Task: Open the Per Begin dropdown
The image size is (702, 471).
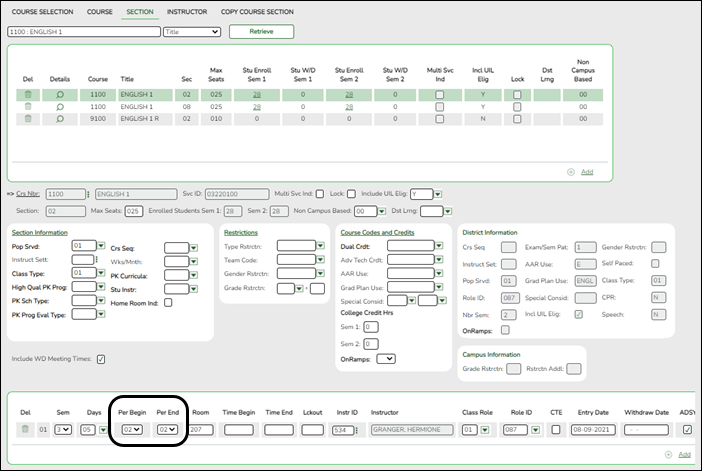Action: (x=133, y=429)
